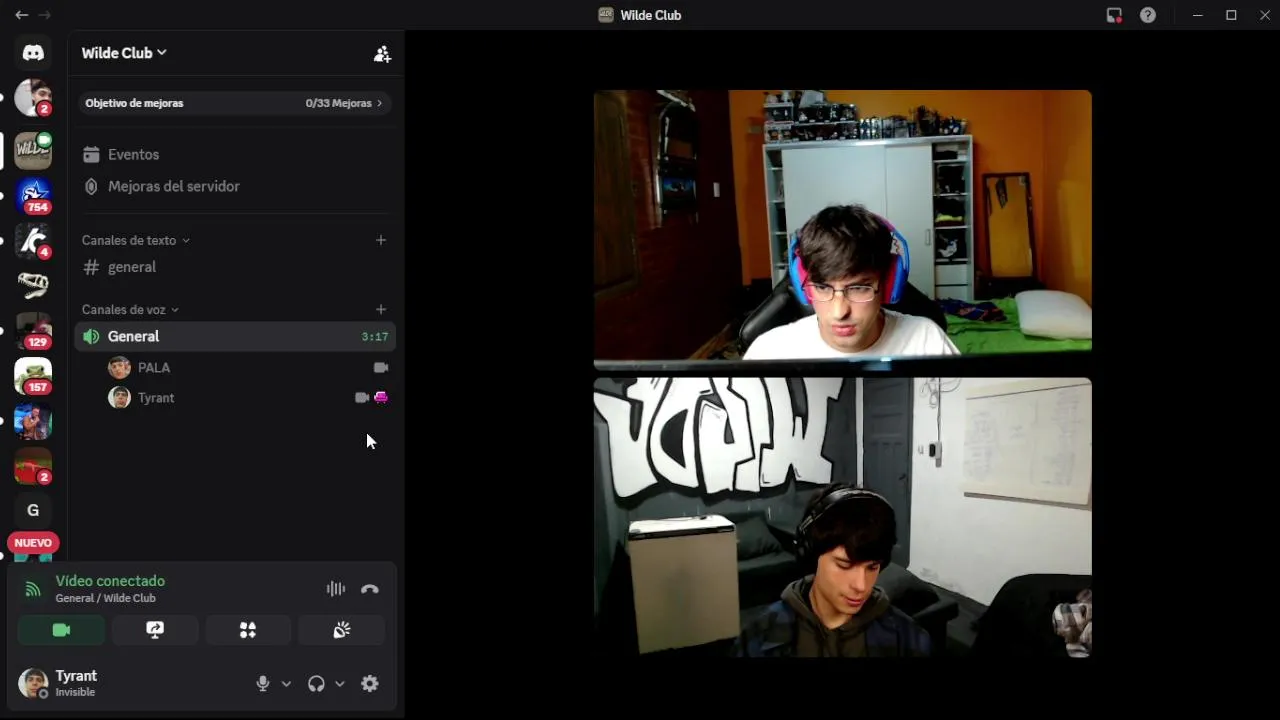Open the server labeled G

(33, 510)
